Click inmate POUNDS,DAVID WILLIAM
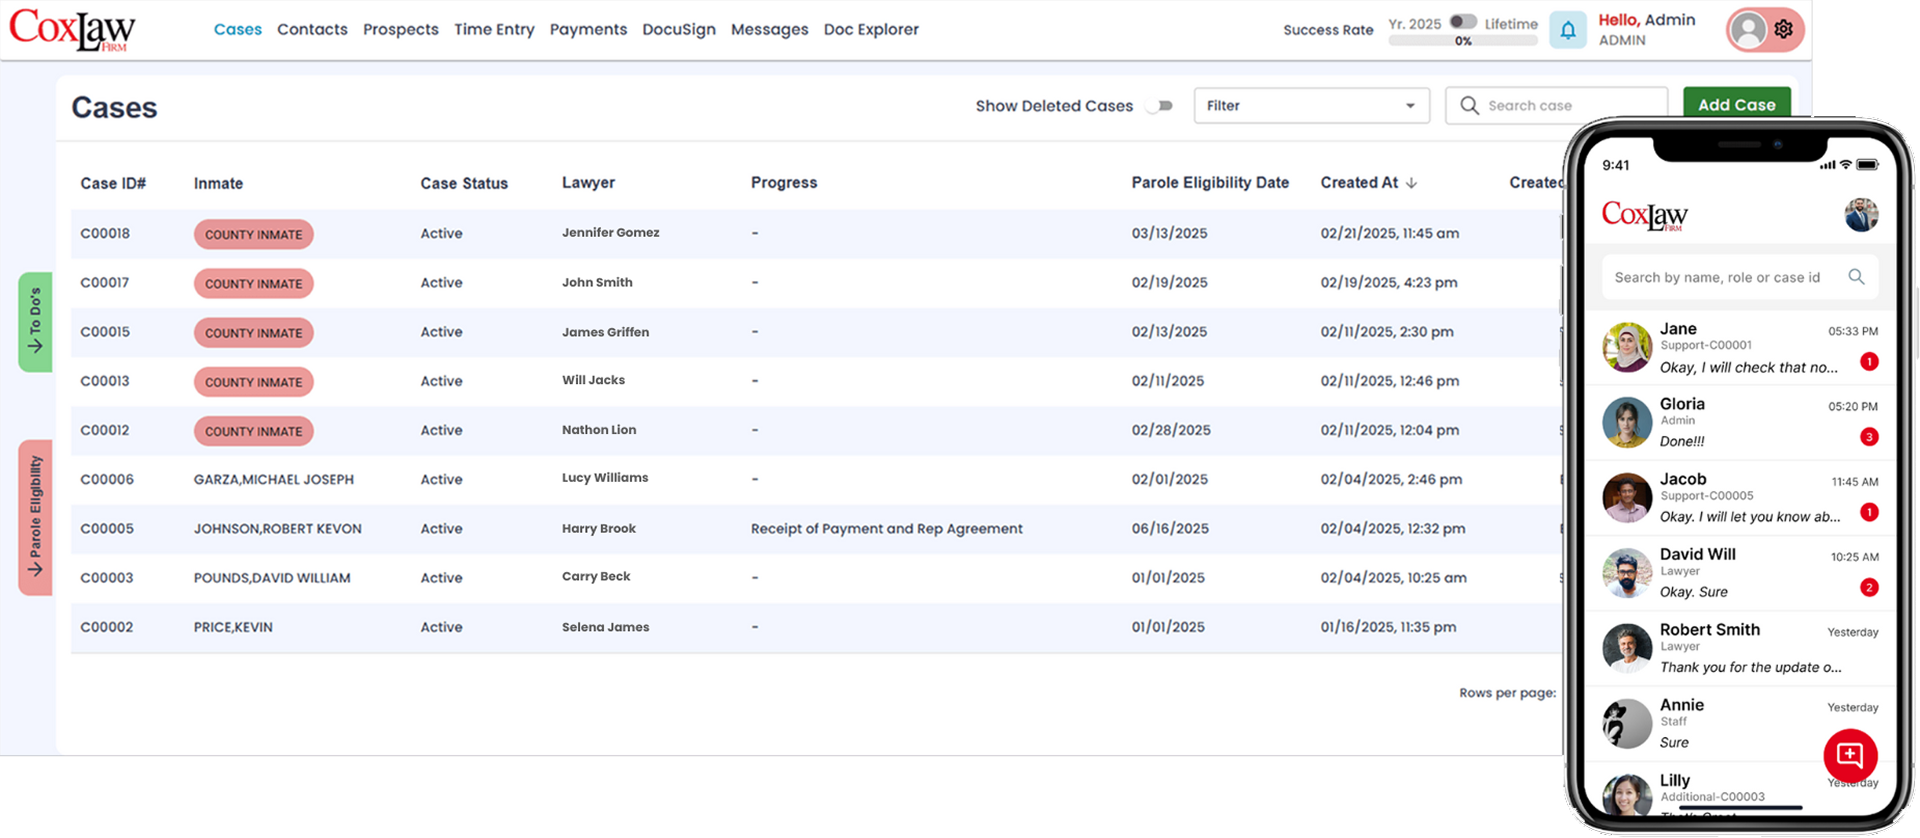The image size is (1920, 838). coord(272,578)
